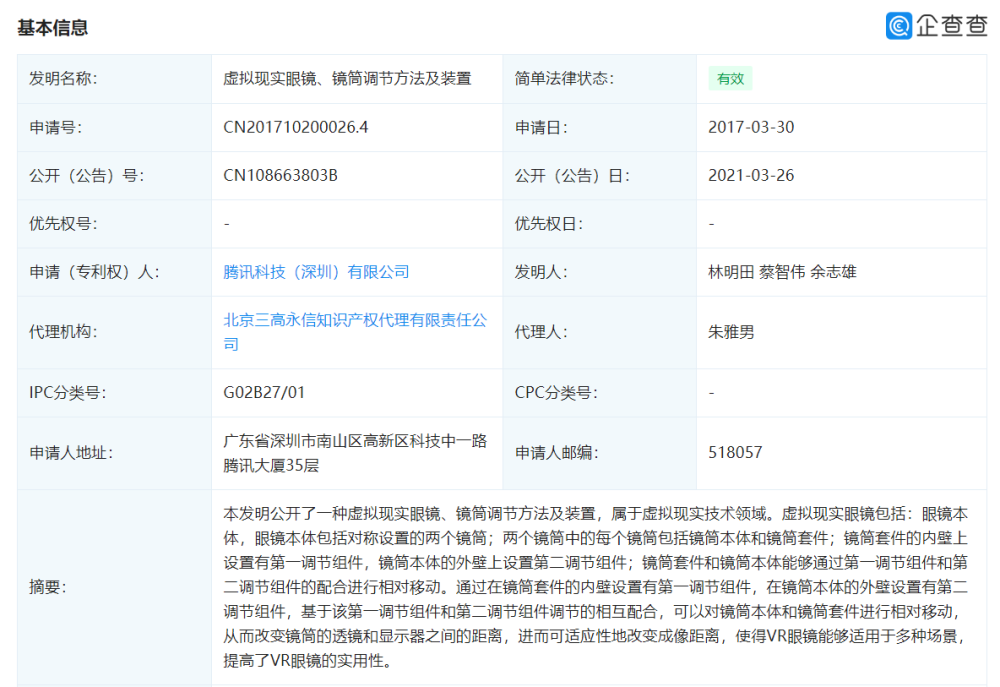The image size is (1000, 687).
Task: Open the 北京三高永信知识产权代理有限责任公司 agency link
Action: point(355,332)
